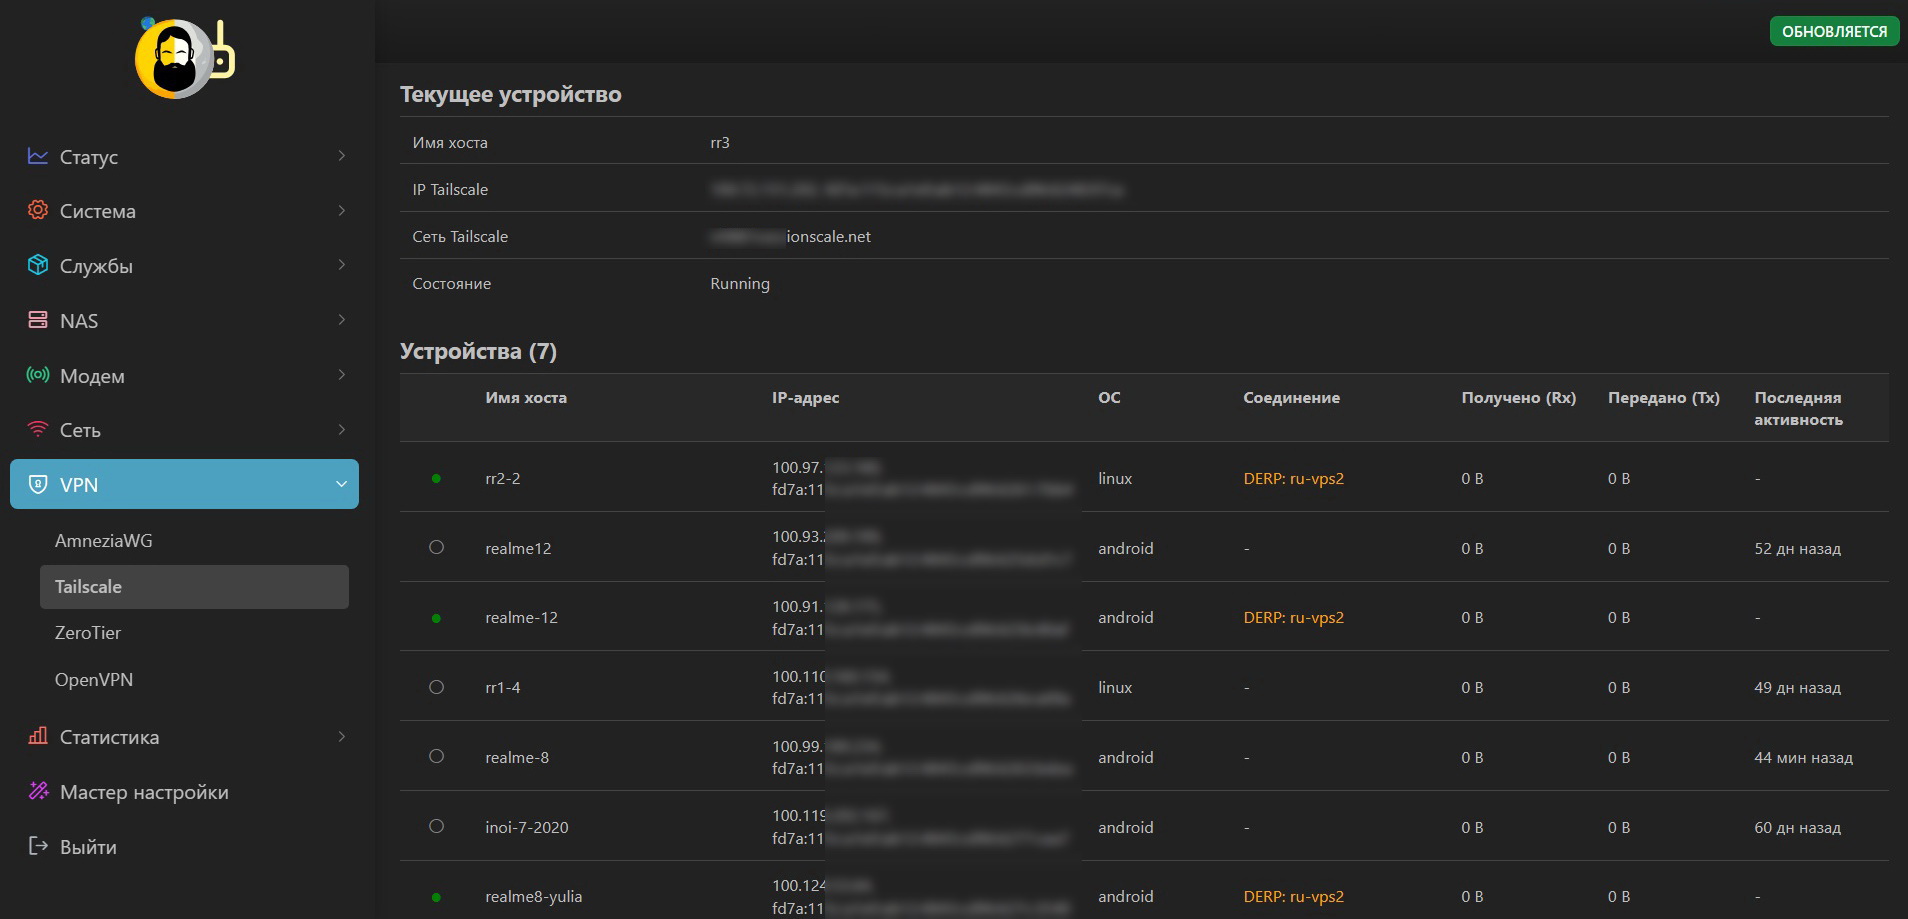
Task: Click DERP: ru-vps2 link for realme8-yulia
Action: tap(1293, 897)
